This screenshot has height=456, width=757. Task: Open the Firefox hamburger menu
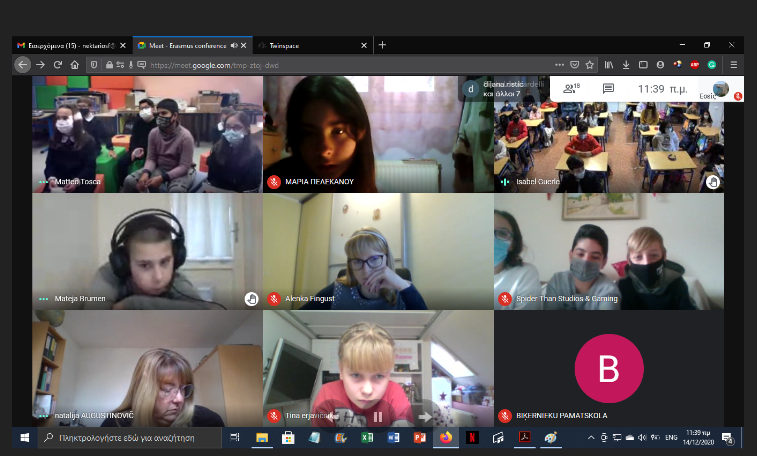tap(733, 65)
